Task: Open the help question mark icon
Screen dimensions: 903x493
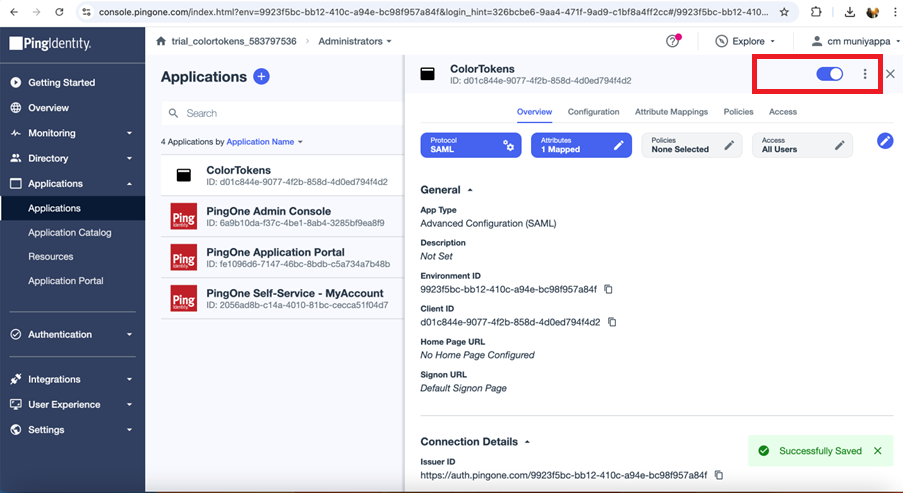Action: 673,41
